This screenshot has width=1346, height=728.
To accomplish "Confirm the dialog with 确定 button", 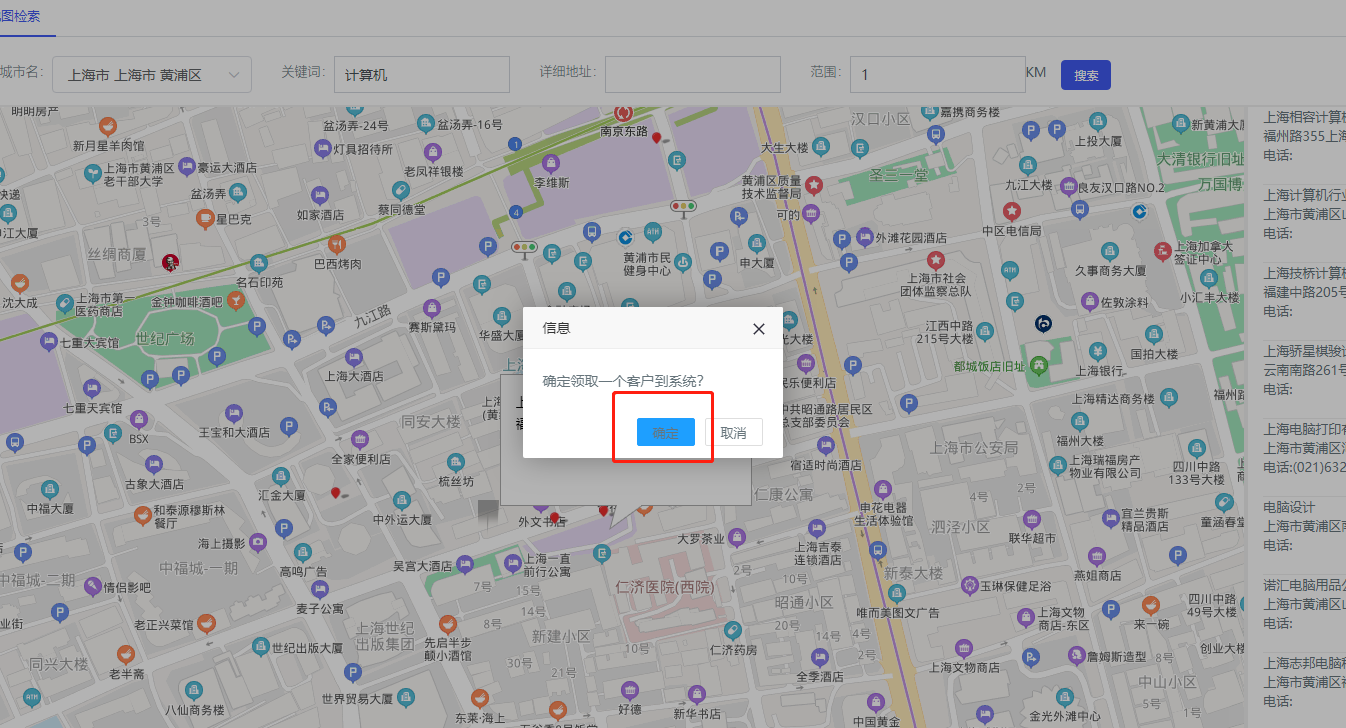I will 665,432.
